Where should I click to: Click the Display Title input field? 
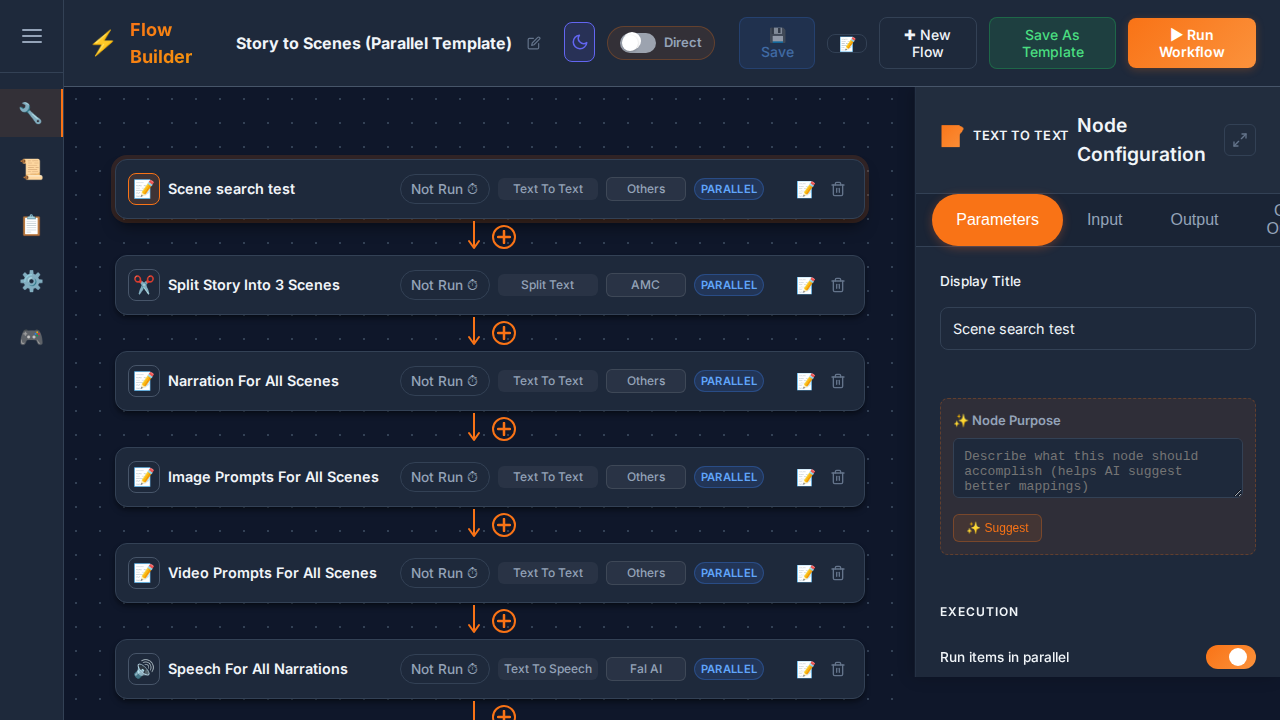pyautogui.click(x=1097, y=329)
